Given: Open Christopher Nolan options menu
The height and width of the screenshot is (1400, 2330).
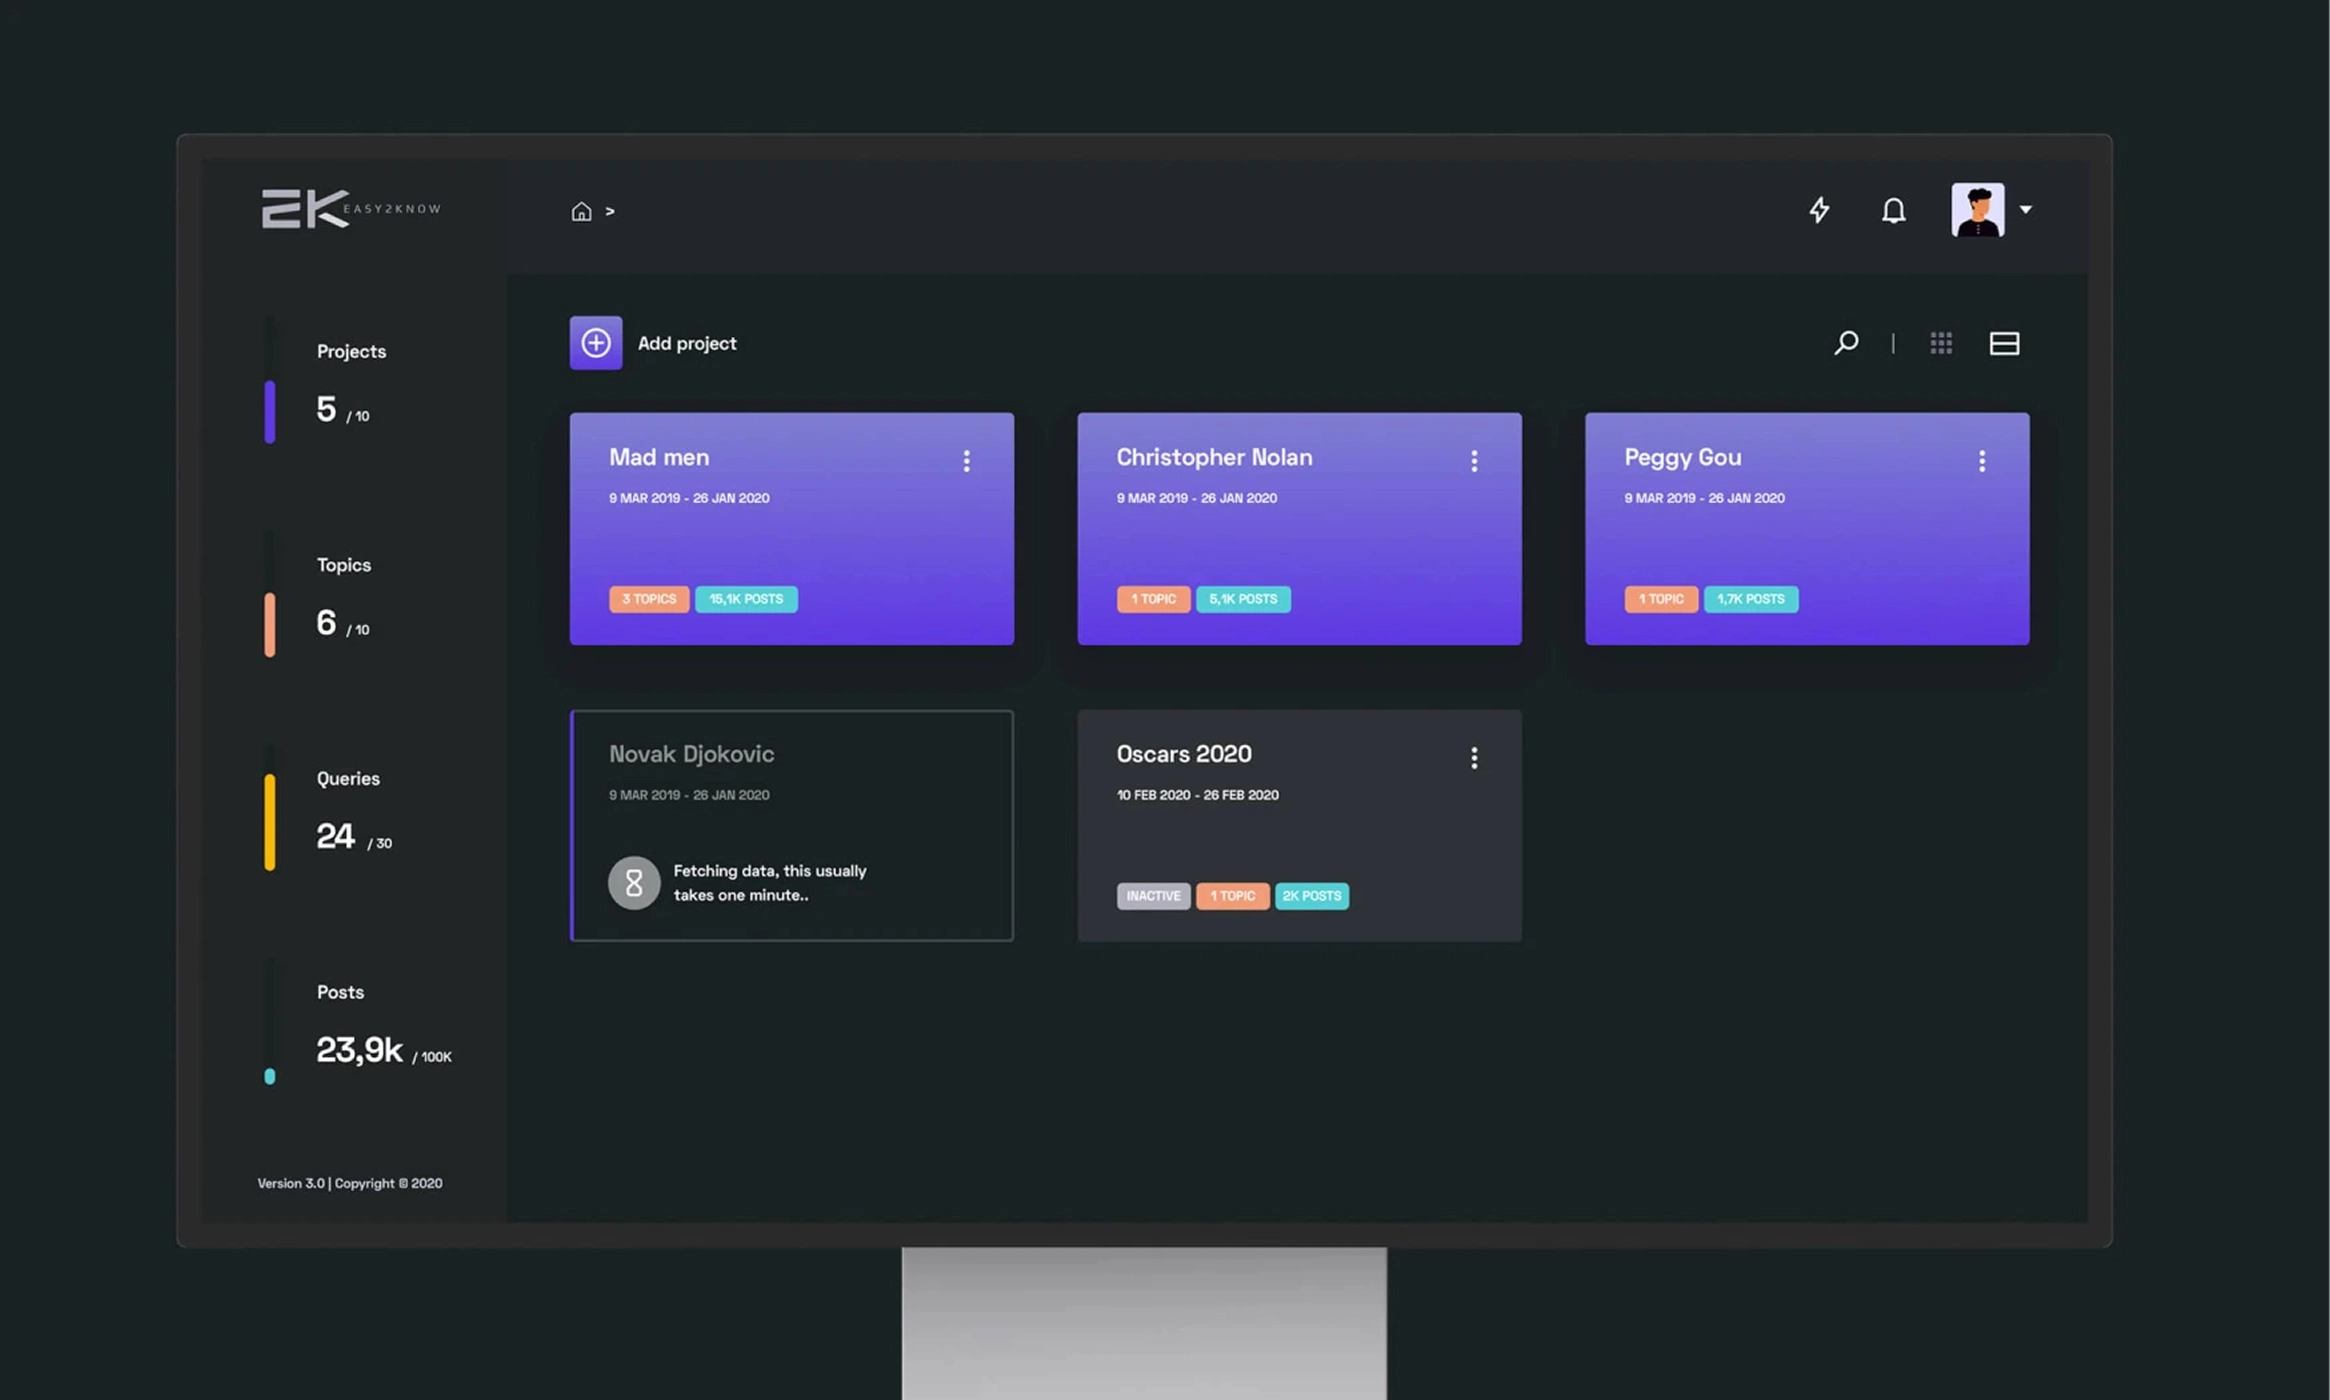Looking at the screenshot, I should pyautogui.click(x=1474, y=460).
